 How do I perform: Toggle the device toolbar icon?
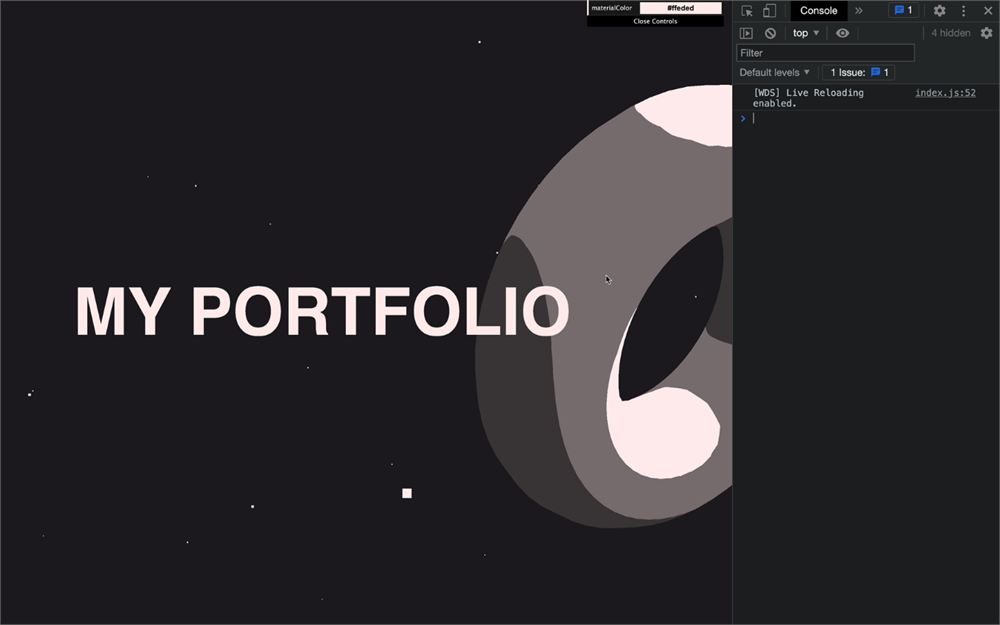tap(770, 11)
